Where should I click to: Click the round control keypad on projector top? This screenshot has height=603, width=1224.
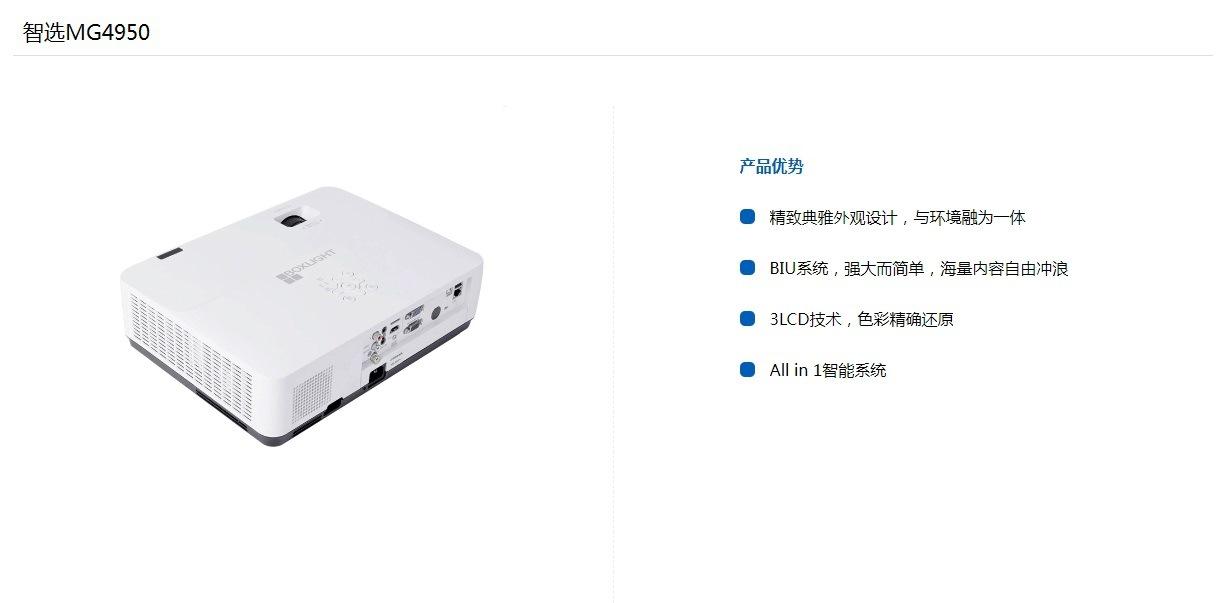[347, 286]
